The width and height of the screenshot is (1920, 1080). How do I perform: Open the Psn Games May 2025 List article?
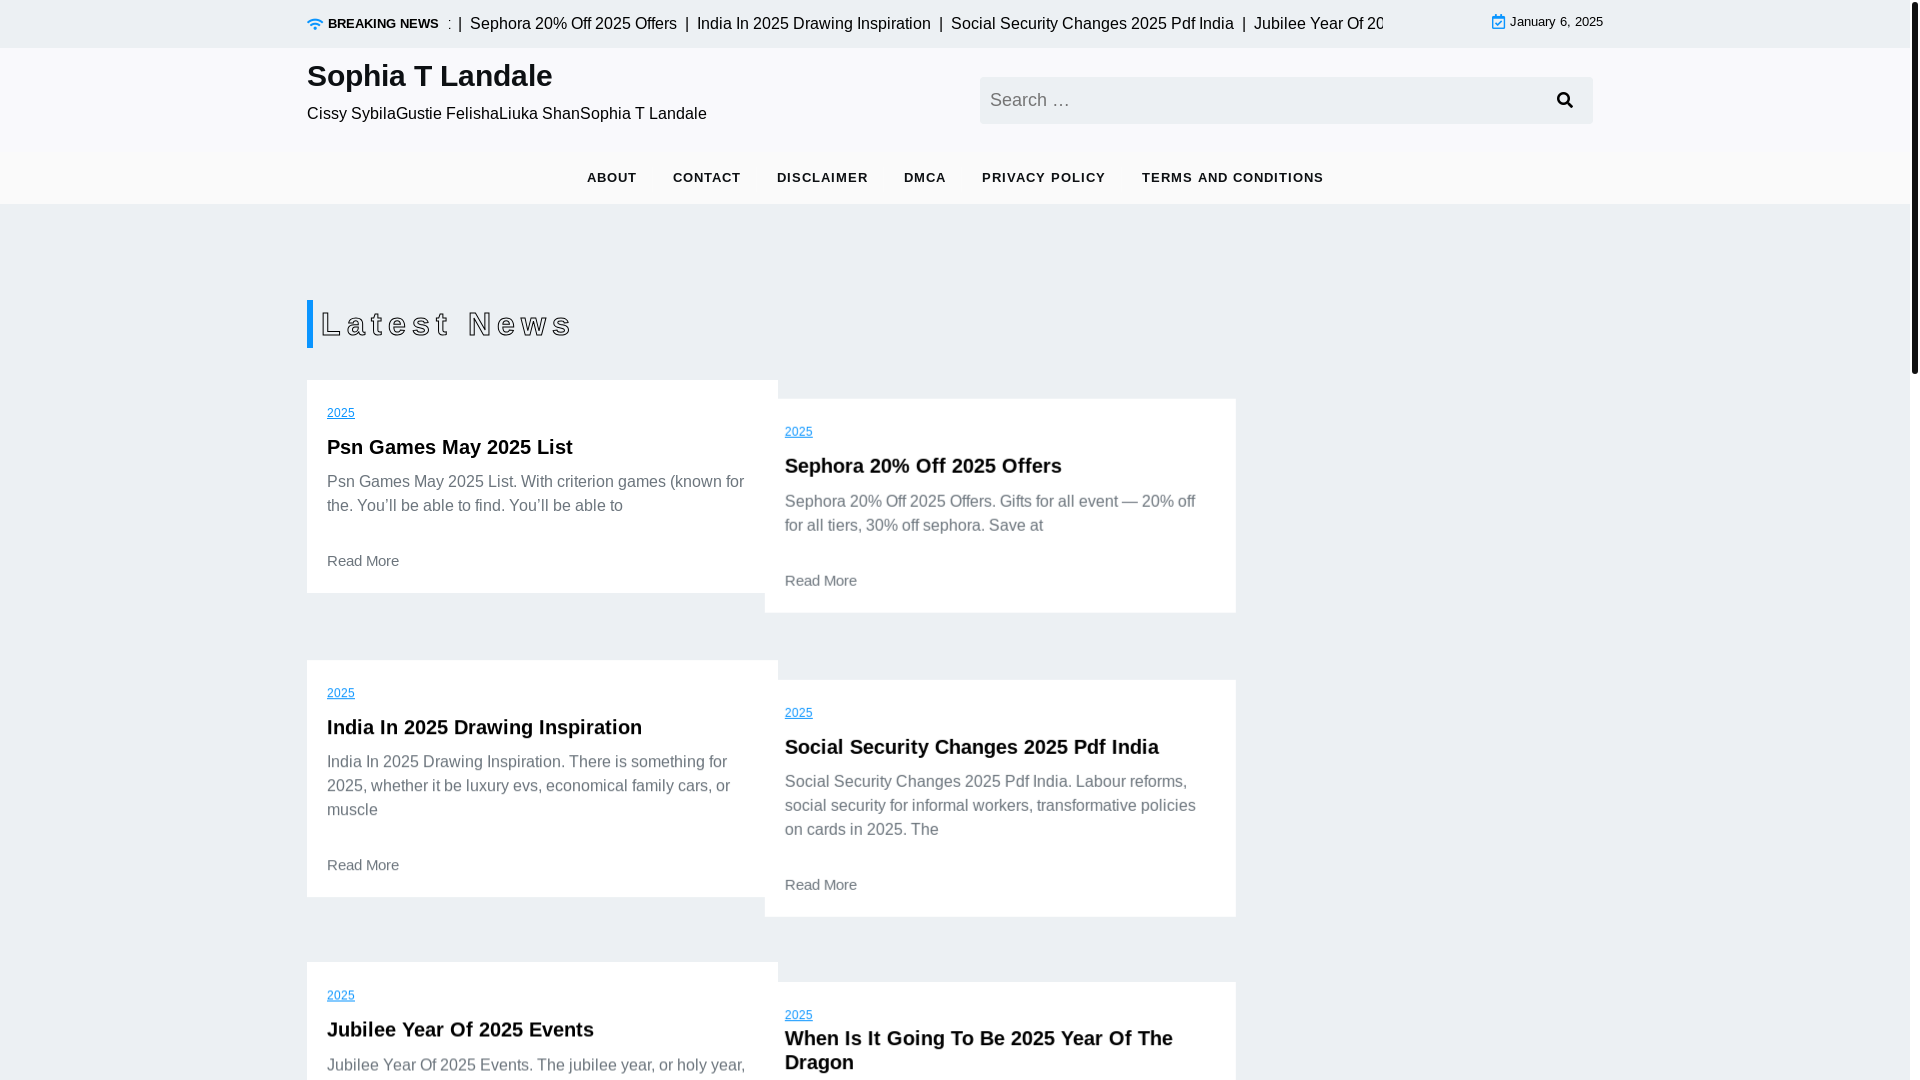(450, 447)
